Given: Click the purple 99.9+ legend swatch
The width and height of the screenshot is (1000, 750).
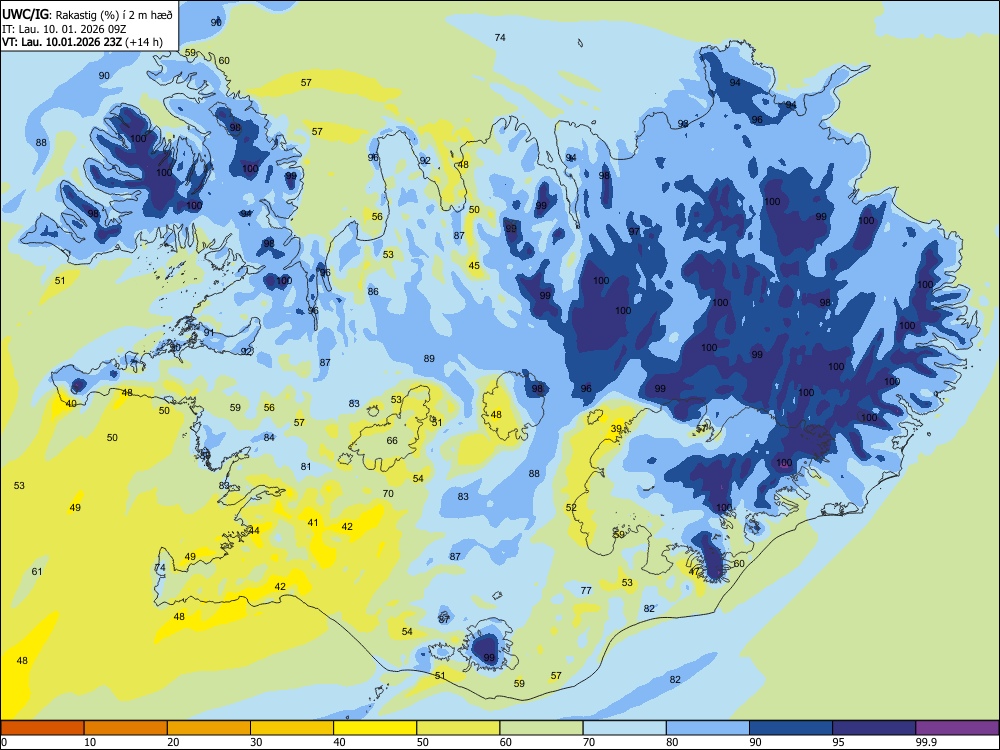Looking at the screenshot, I should tap(957, 728).
